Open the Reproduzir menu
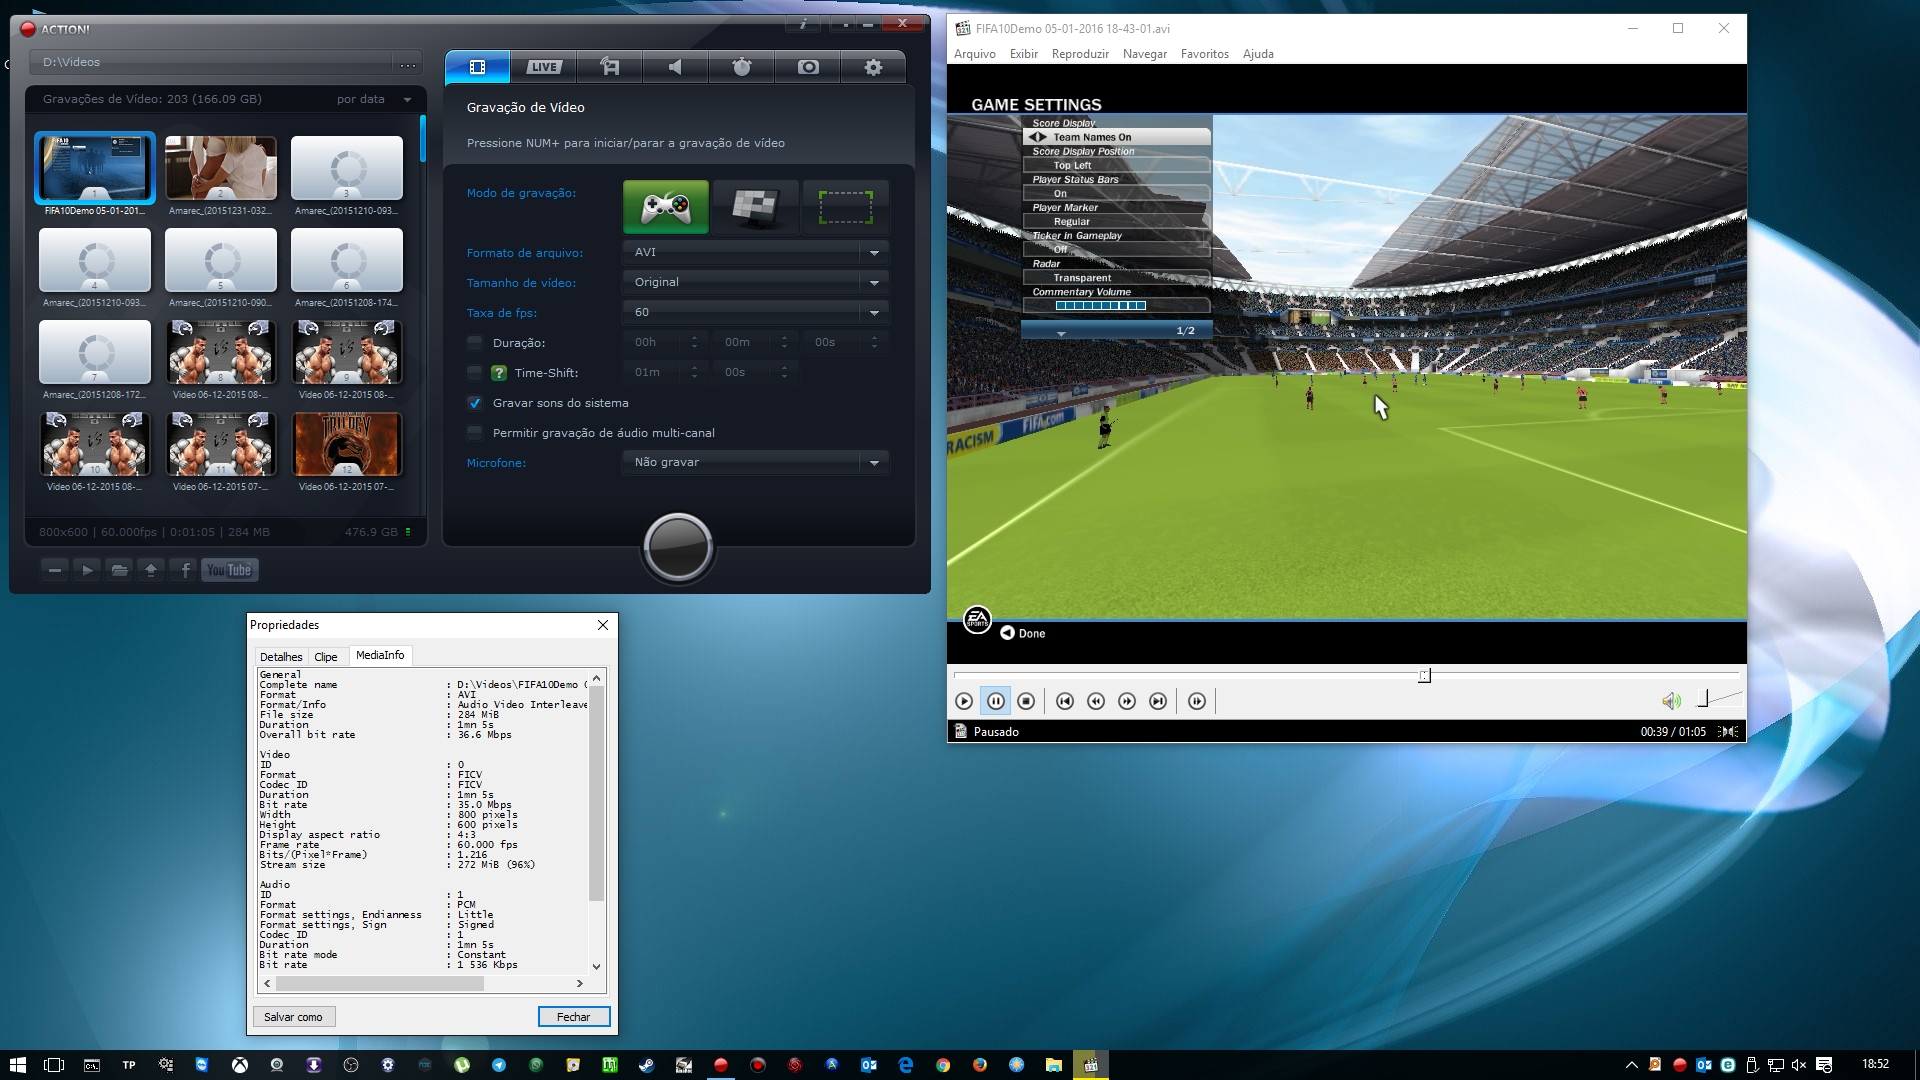This screenshot has height=1080, width=1920. (x=1080, y=54)
